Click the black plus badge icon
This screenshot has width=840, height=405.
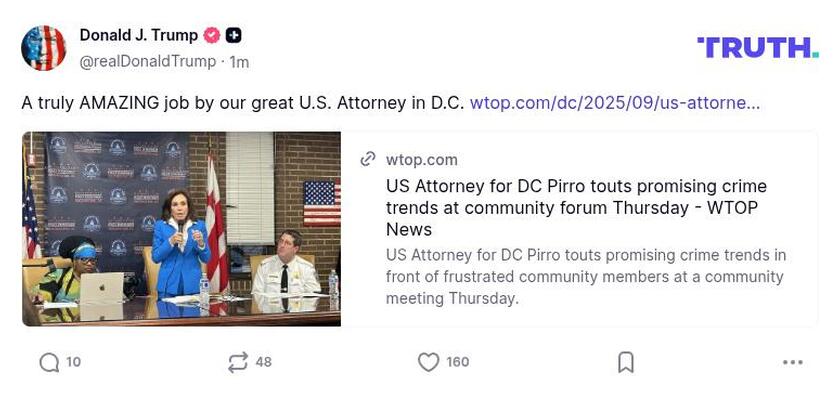[x=233, y=36]
